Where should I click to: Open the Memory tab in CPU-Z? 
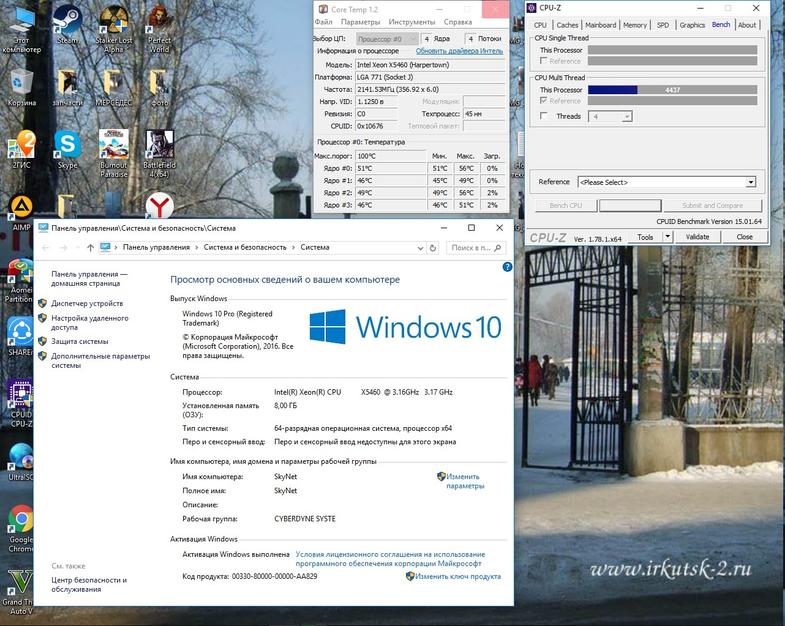click(x=635, y=25)
